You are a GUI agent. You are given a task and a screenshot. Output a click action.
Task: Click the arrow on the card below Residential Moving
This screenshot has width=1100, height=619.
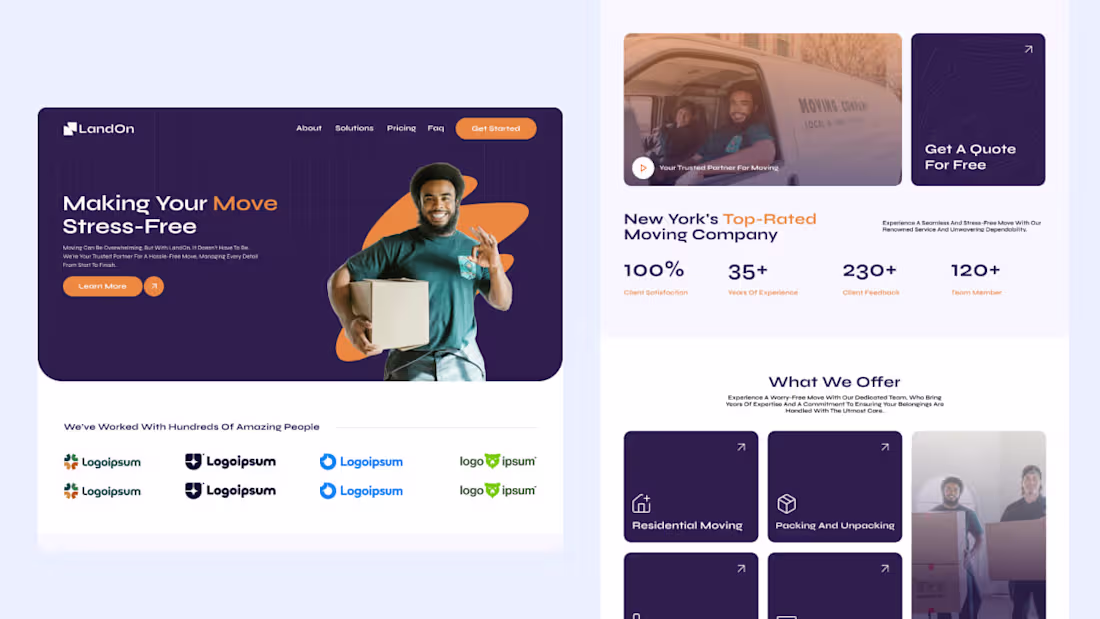[741, 568]
